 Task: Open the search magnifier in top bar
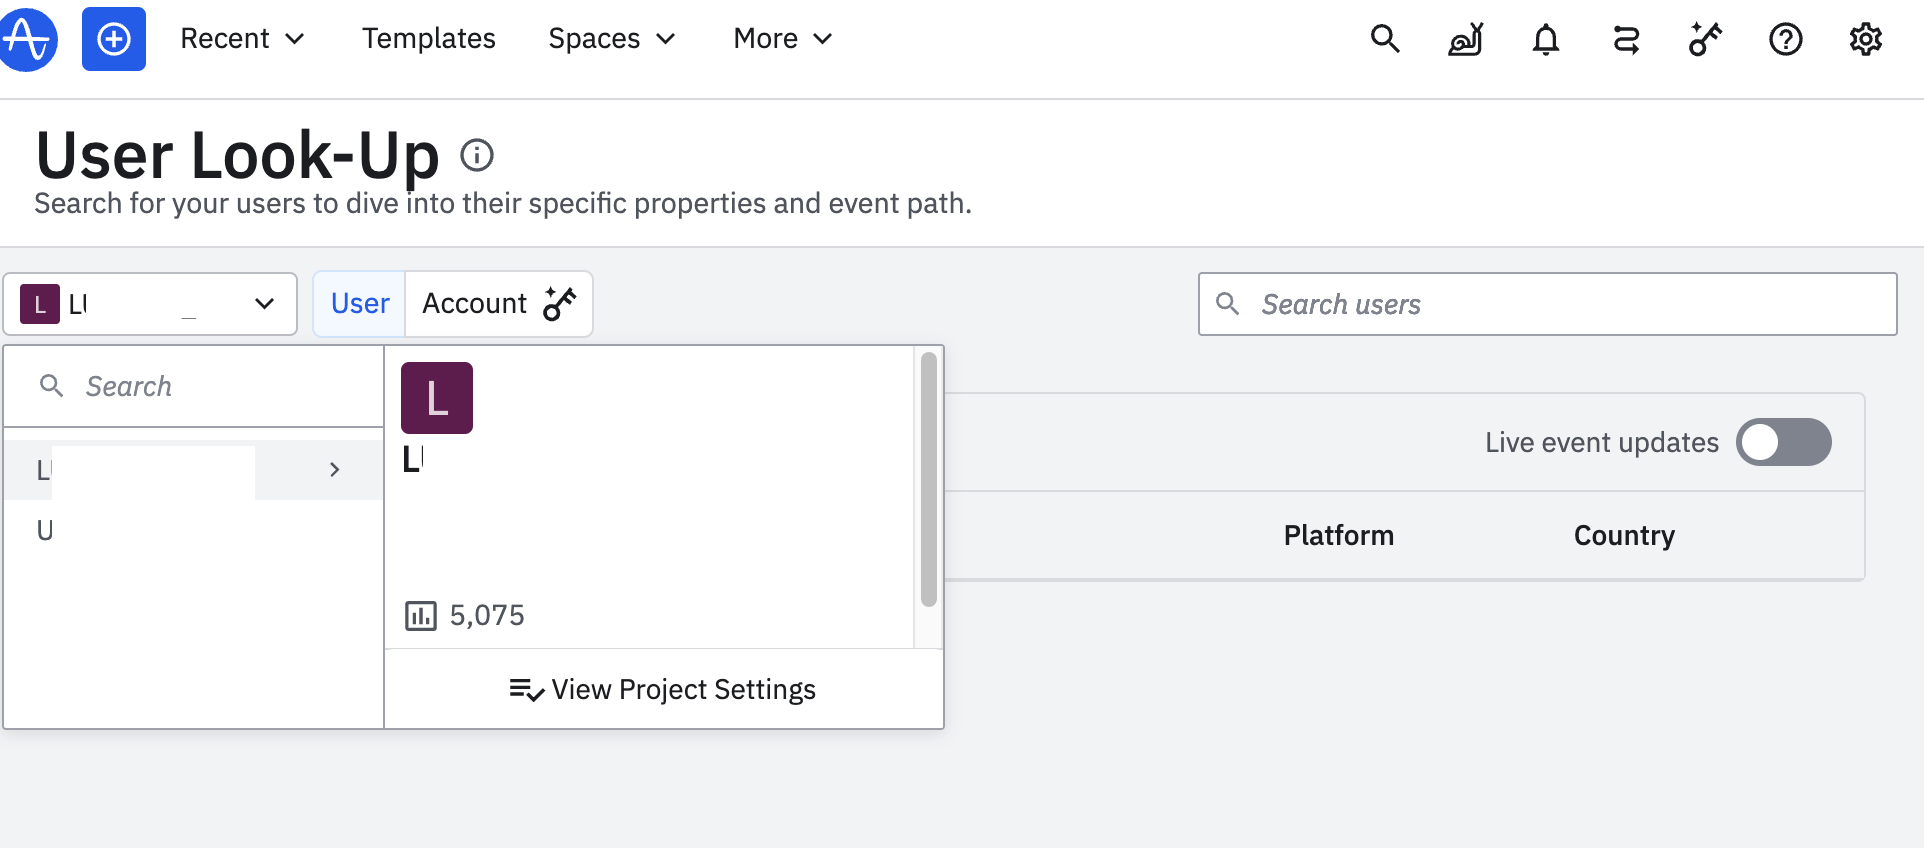[x=1385, y=39]
